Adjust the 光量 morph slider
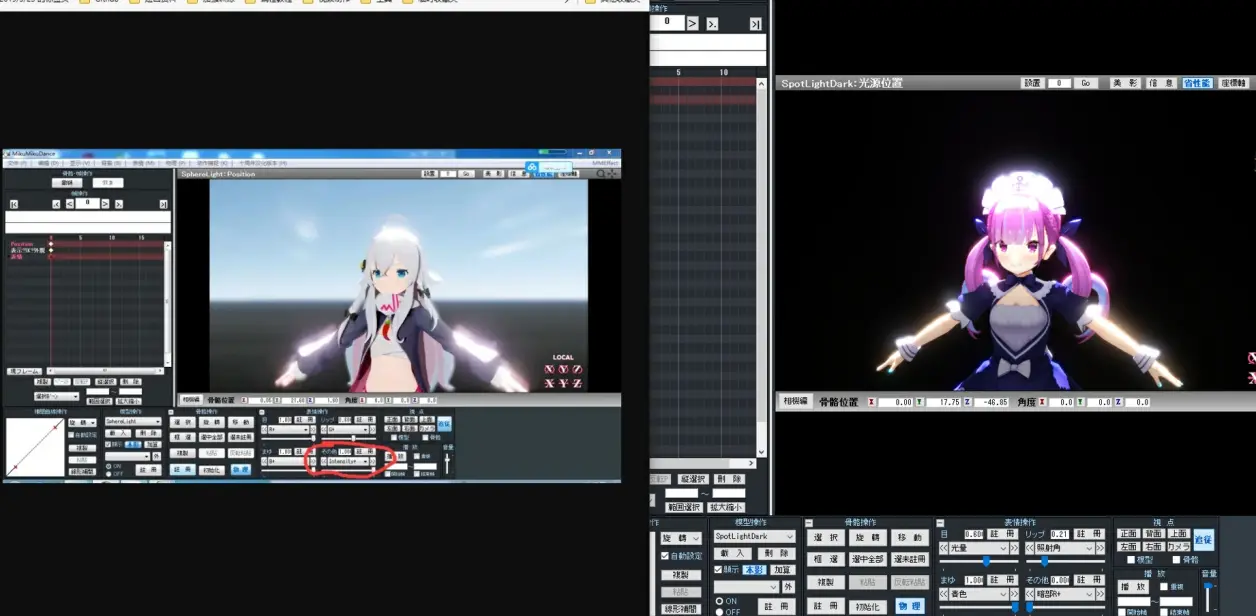The image size is (1256, 616). [x=979, y=561]
